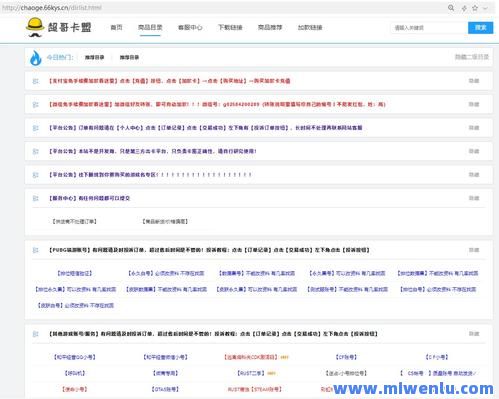Click list icon of PUBG端游账号 row
499x399 pixels.
point(36,250)
